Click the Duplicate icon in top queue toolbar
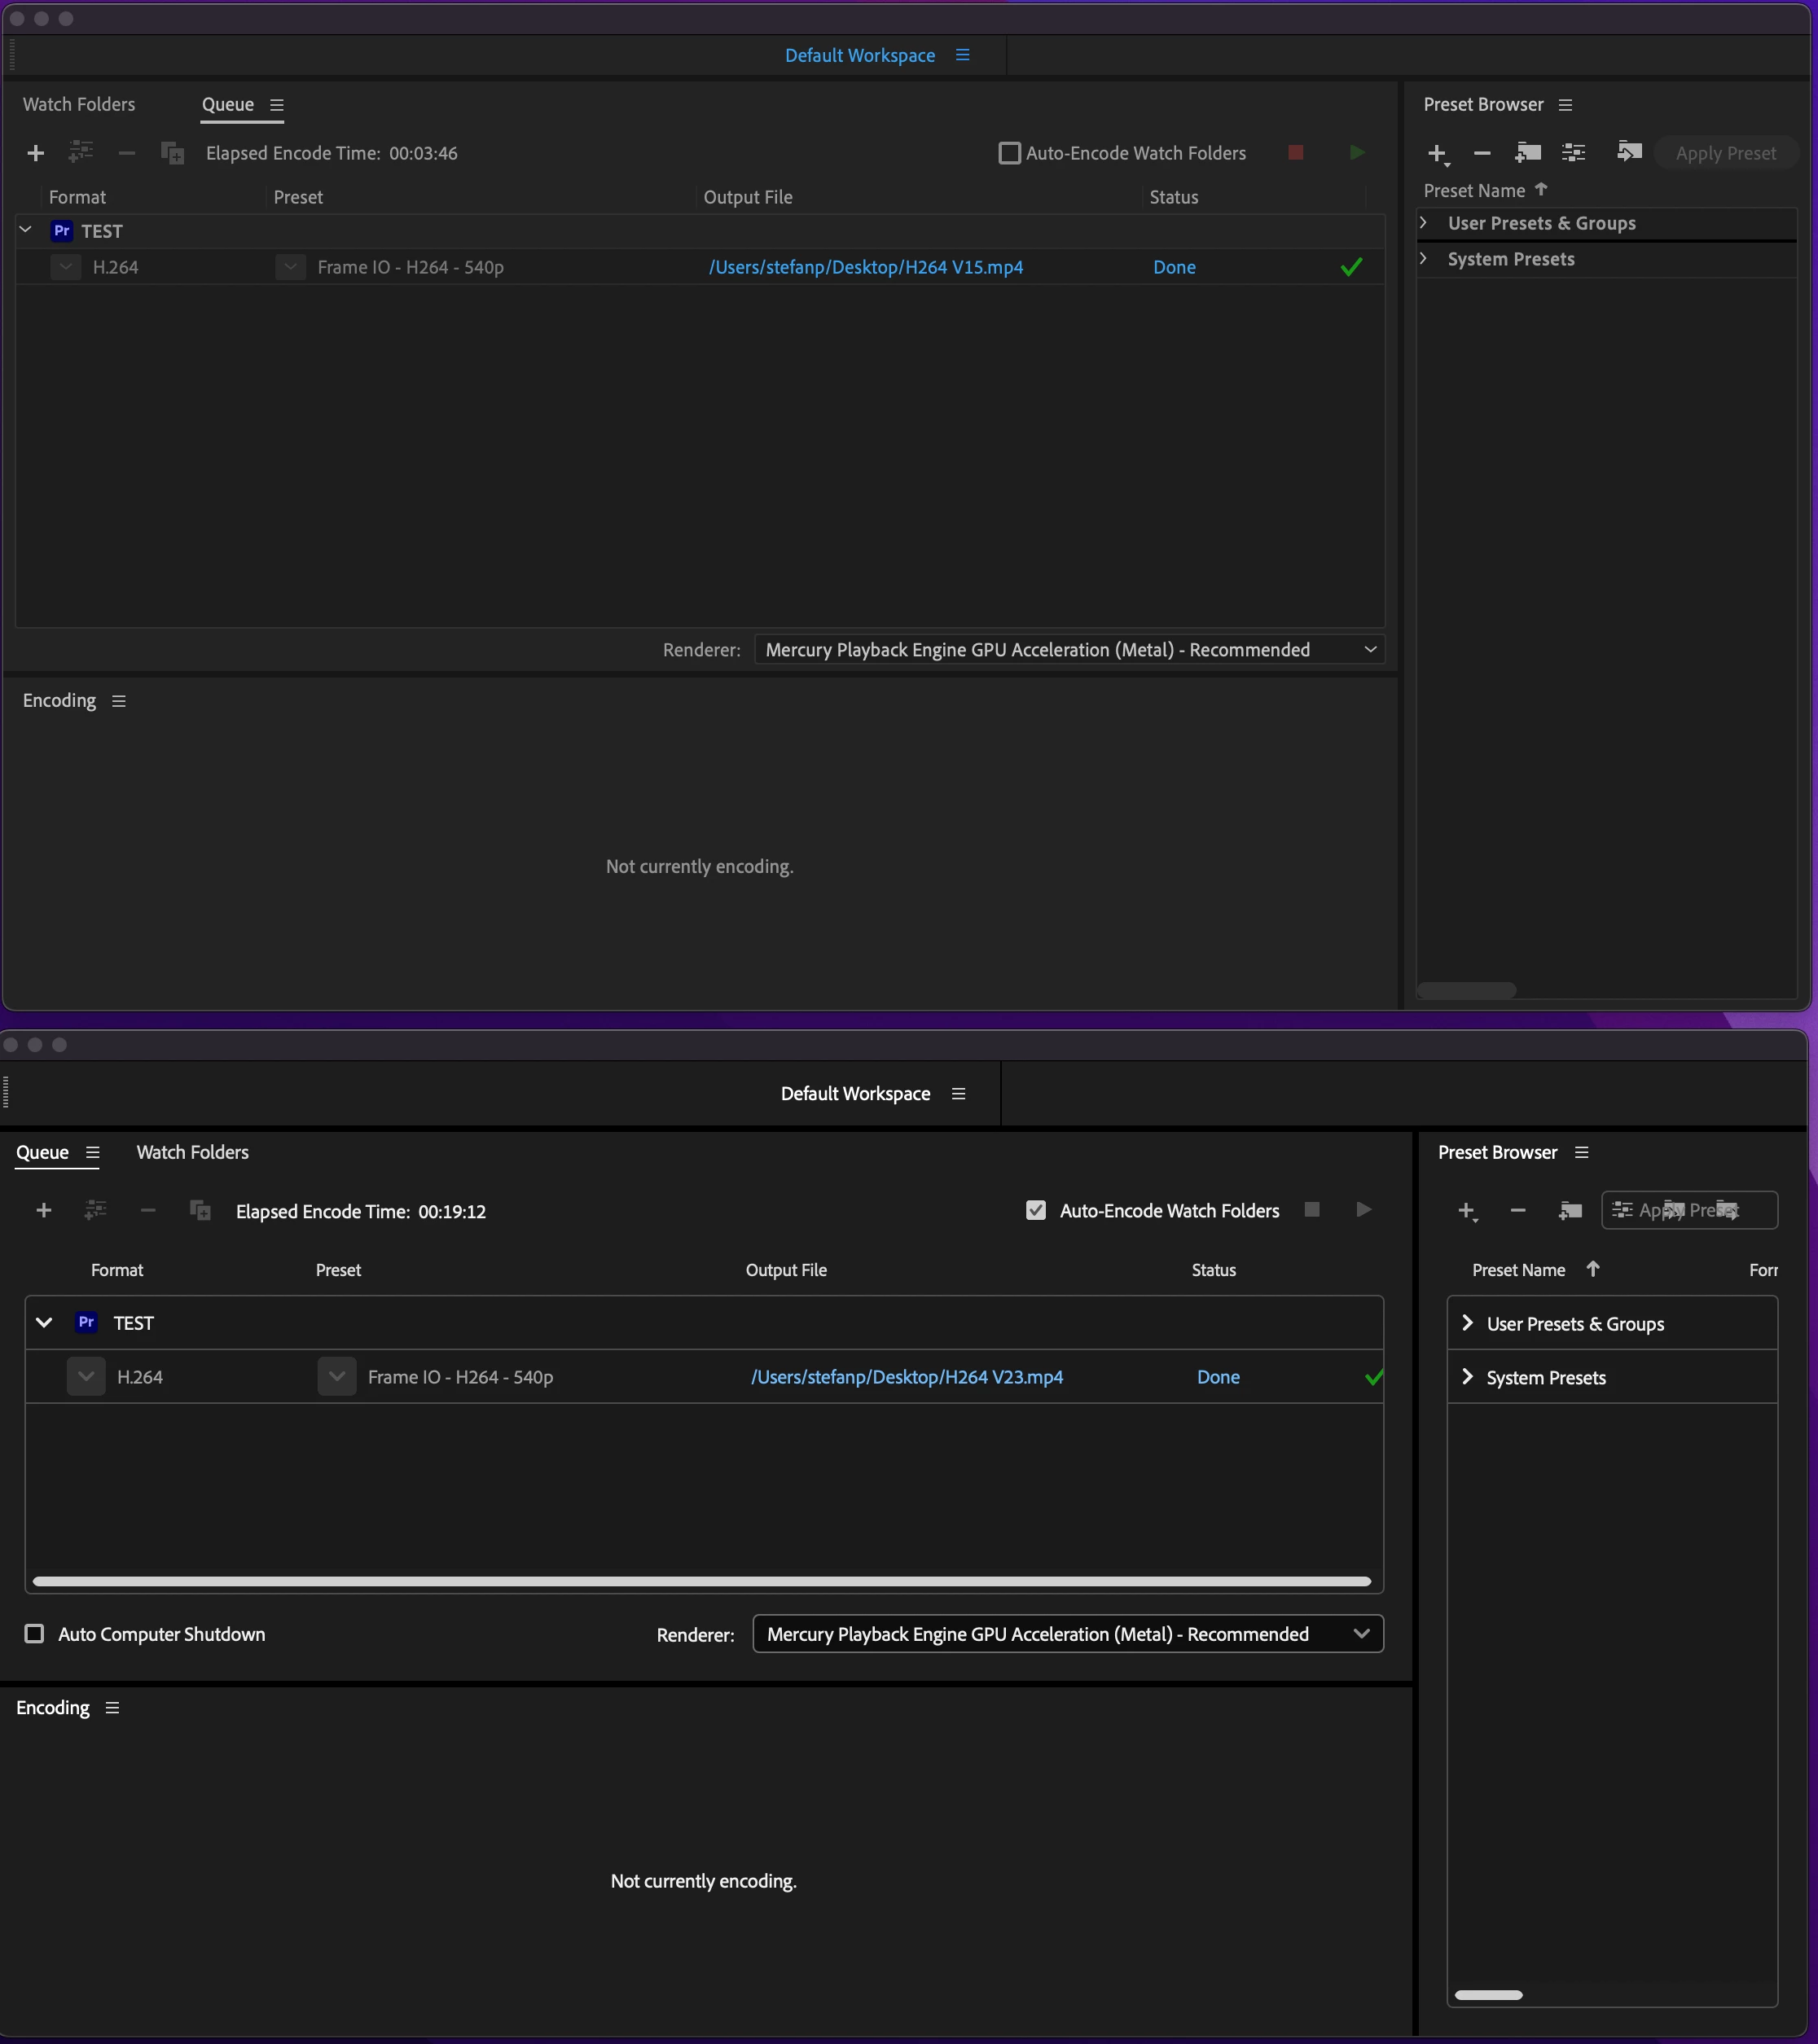The width and height of the screenshot is (1818, 2044). (x=172, y=153)
